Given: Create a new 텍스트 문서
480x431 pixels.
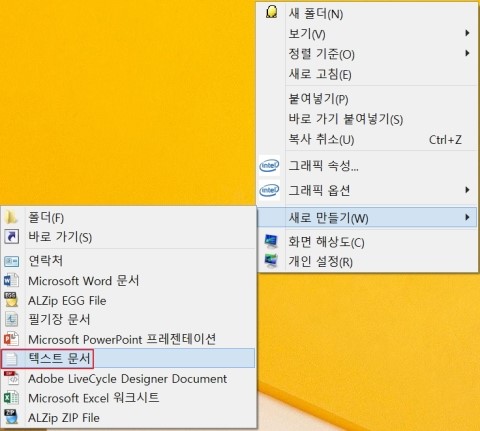Looking at the screenshot, I should point(128,359).
